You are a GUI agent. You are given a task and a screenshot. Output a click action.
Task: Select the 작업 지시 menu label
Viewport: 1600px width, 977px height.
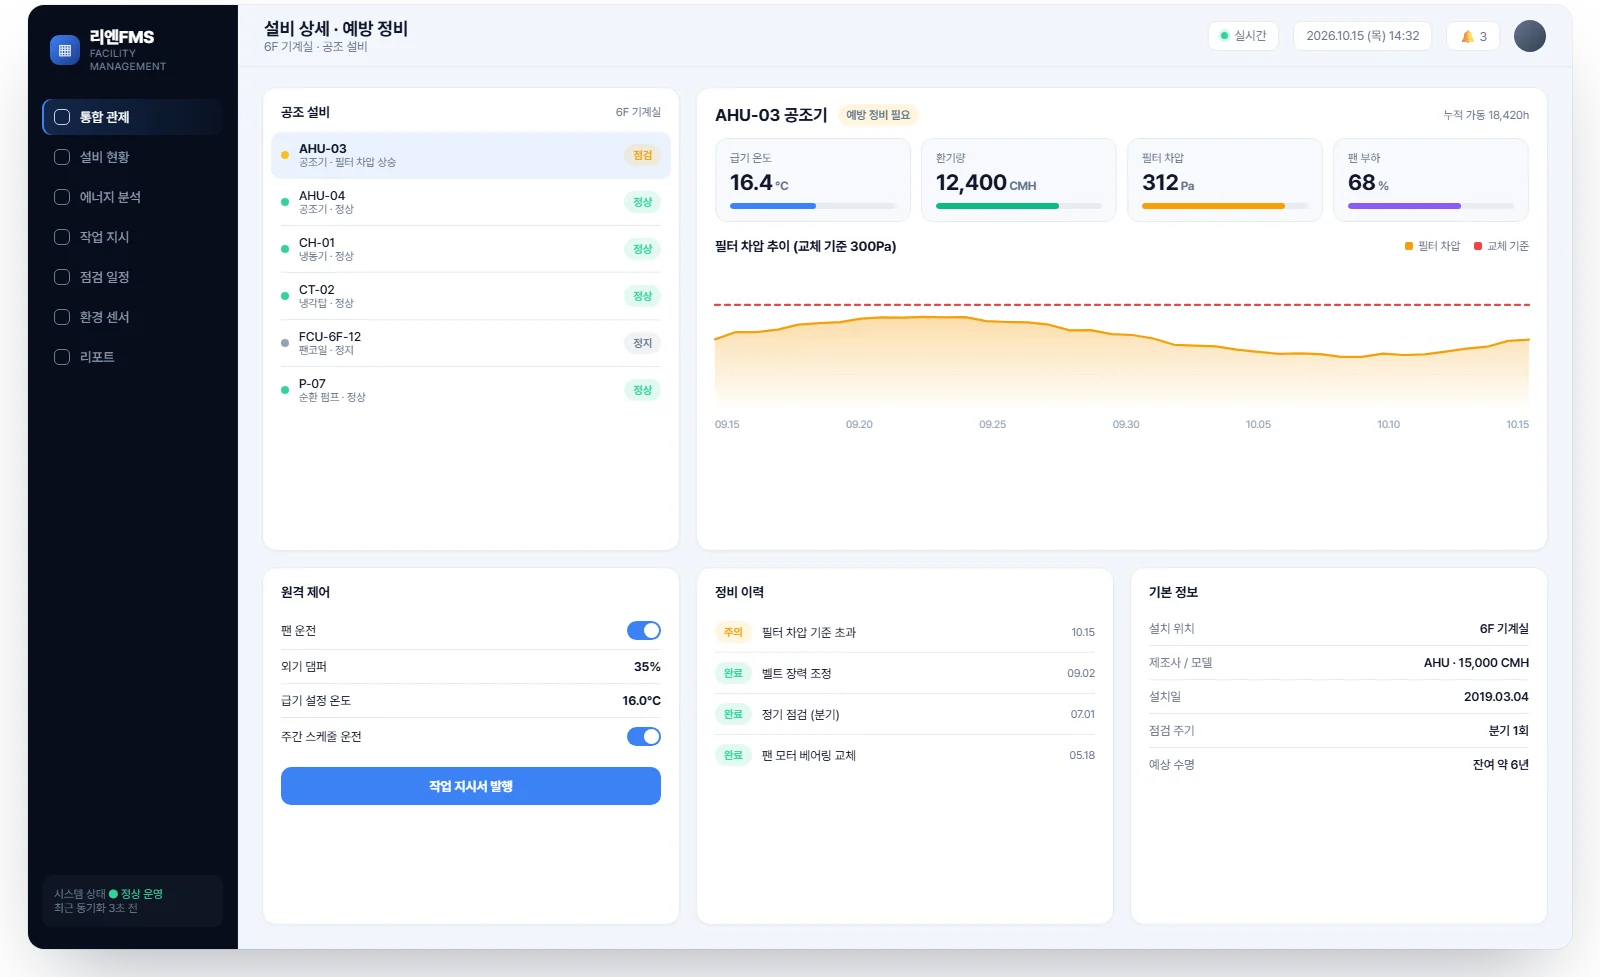105,237
